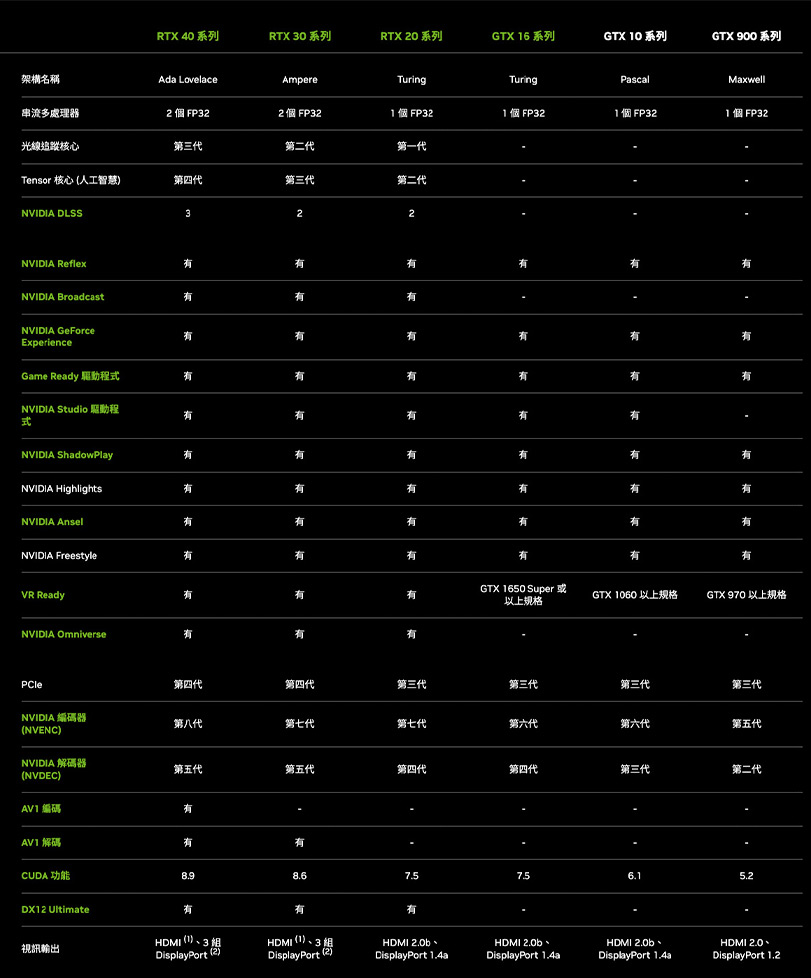The height and width of the screenshot is (978, 811).
Task: Open the GTX 16 系列 column header link
Action: (523, 36)
